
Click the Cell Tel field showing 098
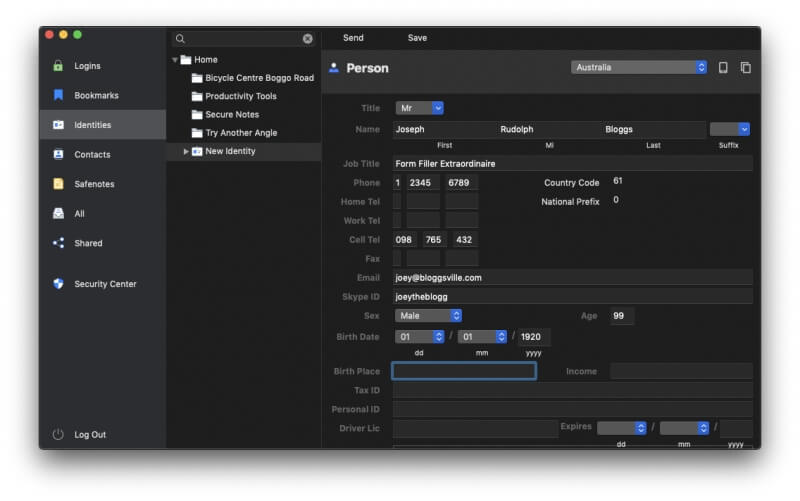click(x=405, y=240)
